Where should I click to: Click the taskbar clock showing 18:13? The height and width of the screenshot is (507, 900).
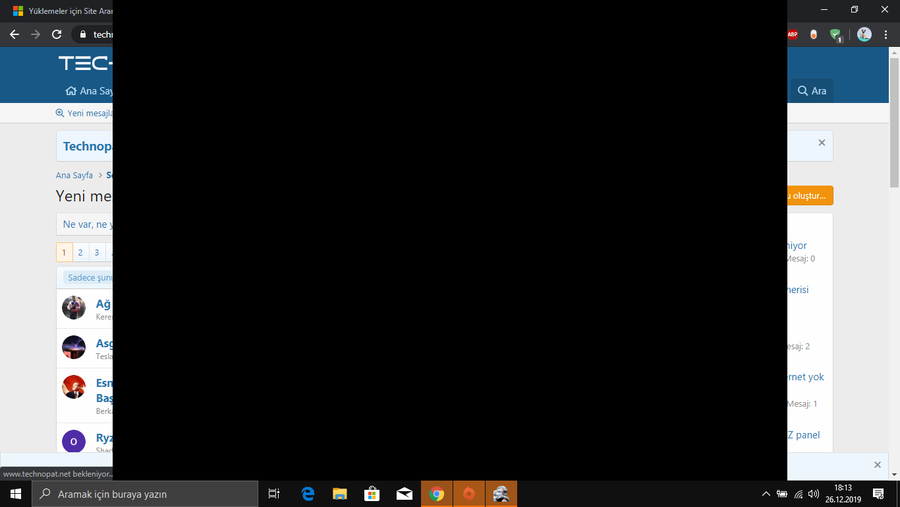843,494
